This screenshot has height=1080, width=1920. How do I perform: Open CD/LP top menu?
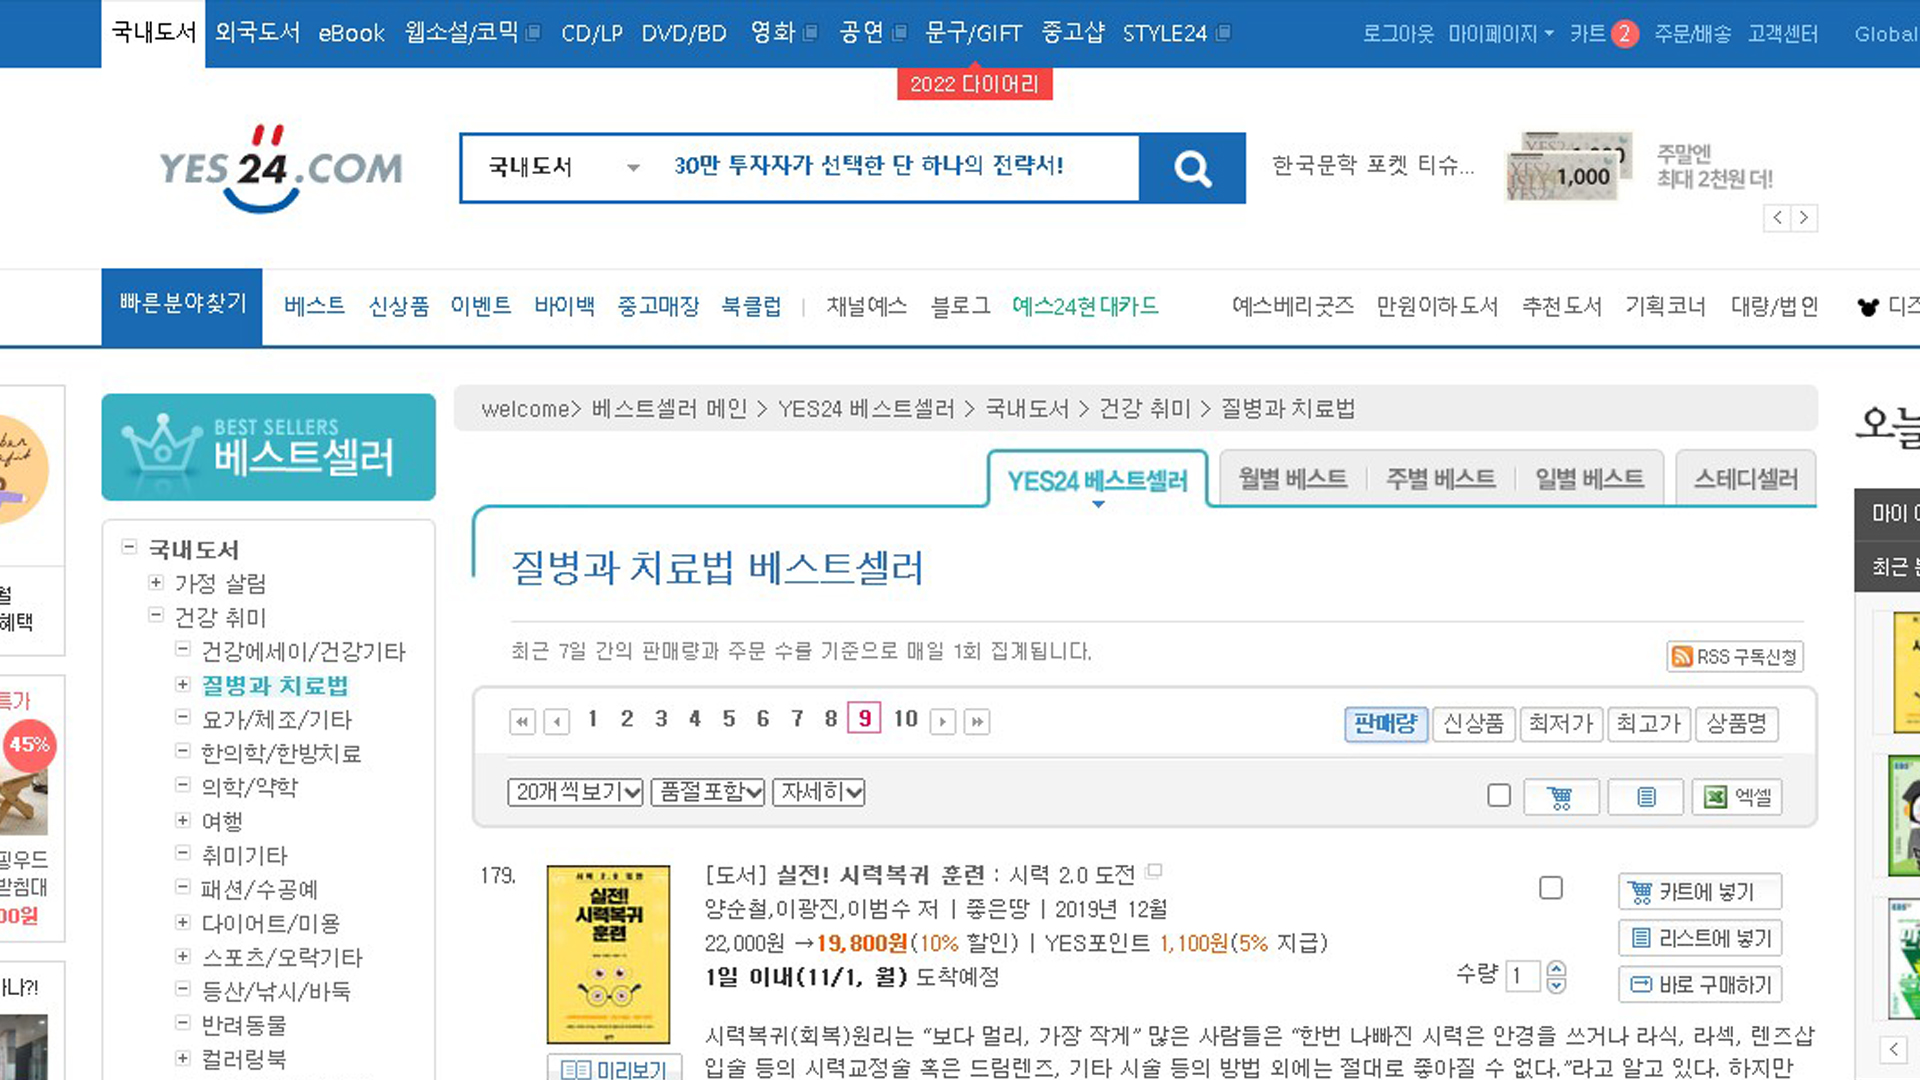point(591,33)
